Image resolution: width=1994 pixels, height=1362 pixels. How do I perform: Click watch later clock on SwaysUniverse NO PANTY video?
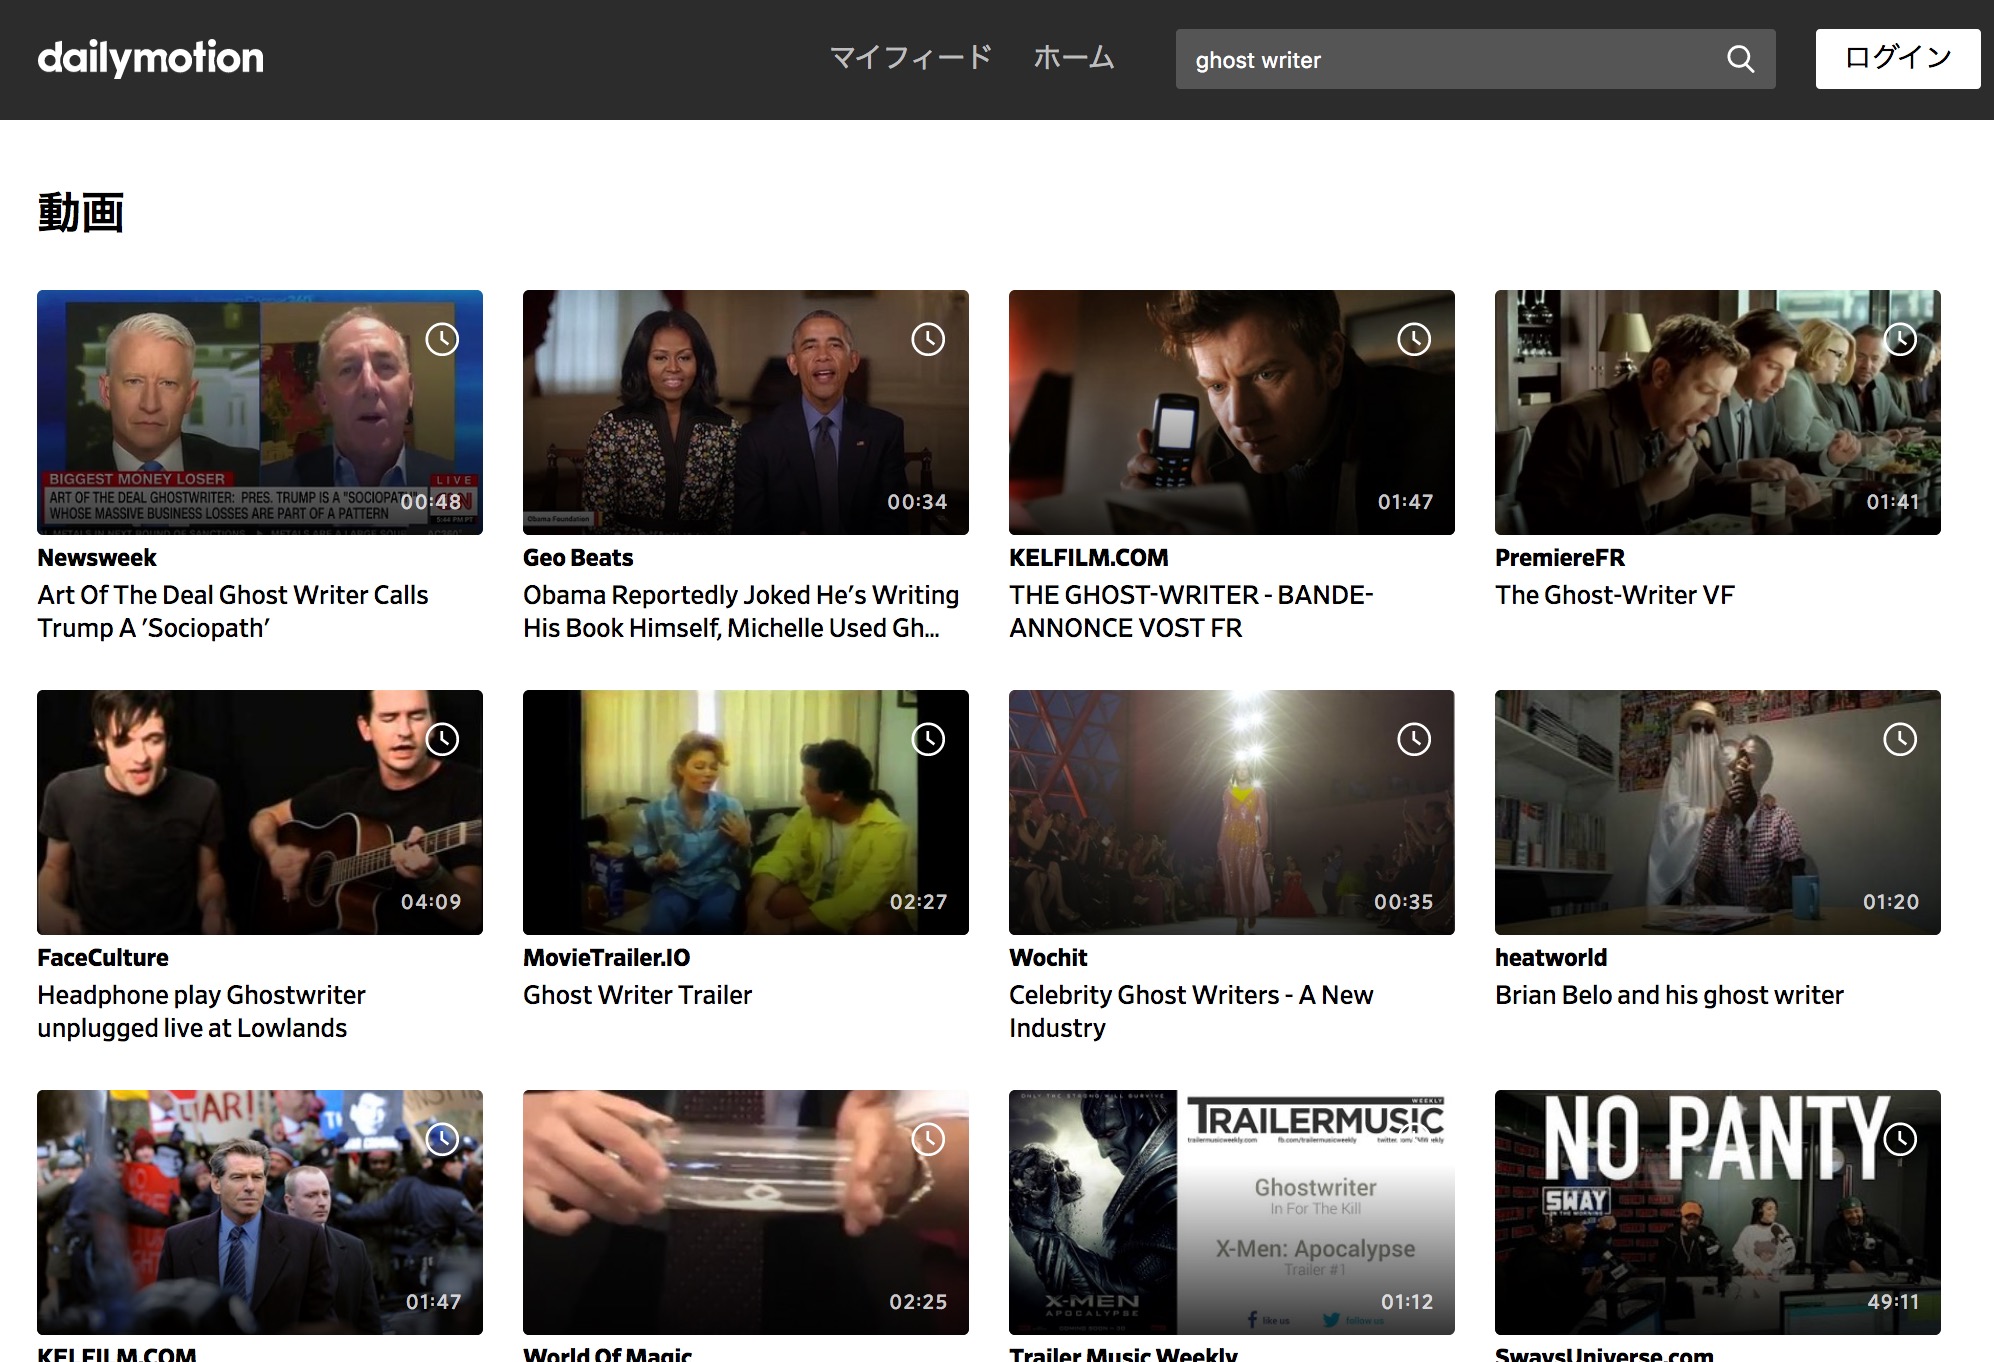coord(1900,1139)
